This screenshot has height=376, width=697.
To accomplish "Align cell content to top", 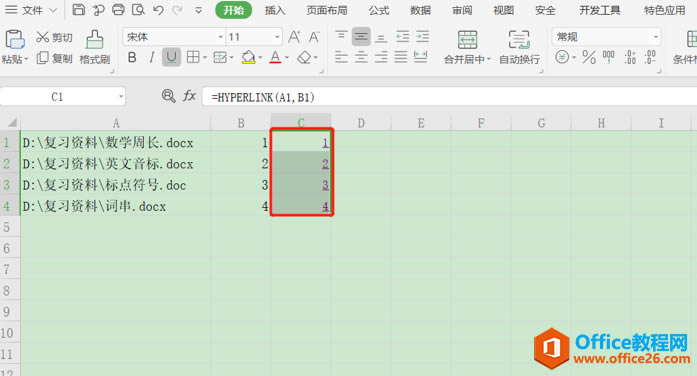I will tap(341, 36).
